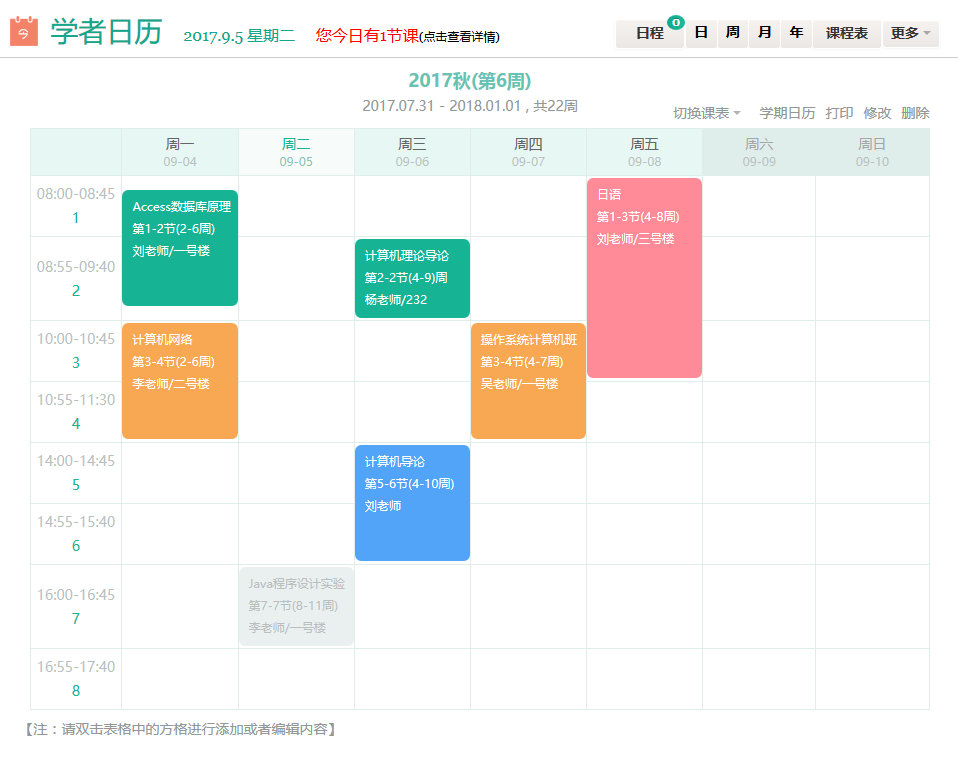The height and width of the screenshot is (758, 958).
Task: Click the 打印 print link
Action: (x=839, y=113)
